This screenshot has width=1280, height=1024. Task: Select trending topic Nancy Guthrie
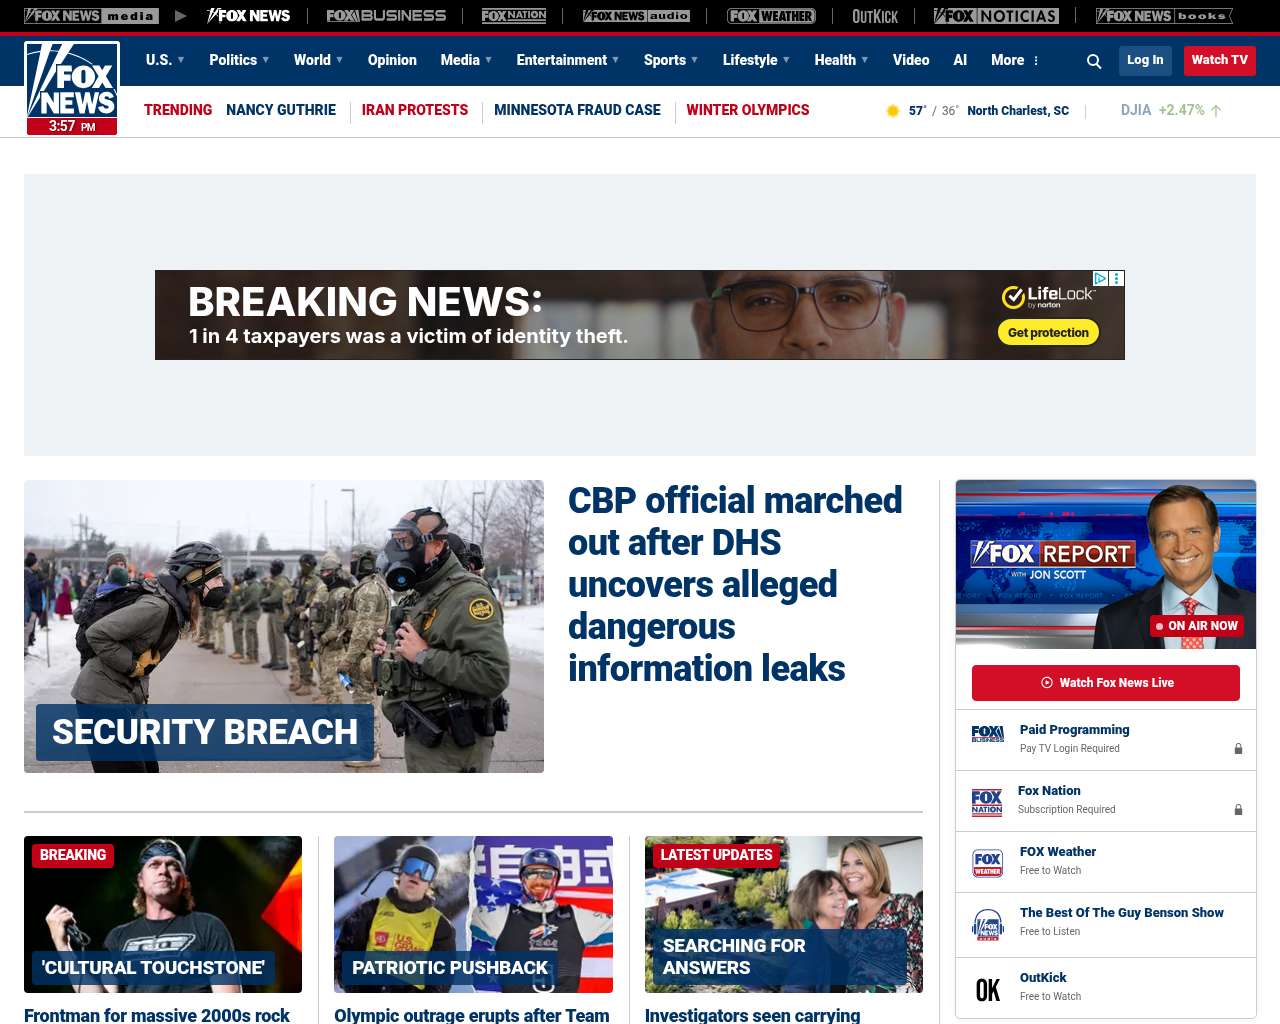(x=281, y=110)
